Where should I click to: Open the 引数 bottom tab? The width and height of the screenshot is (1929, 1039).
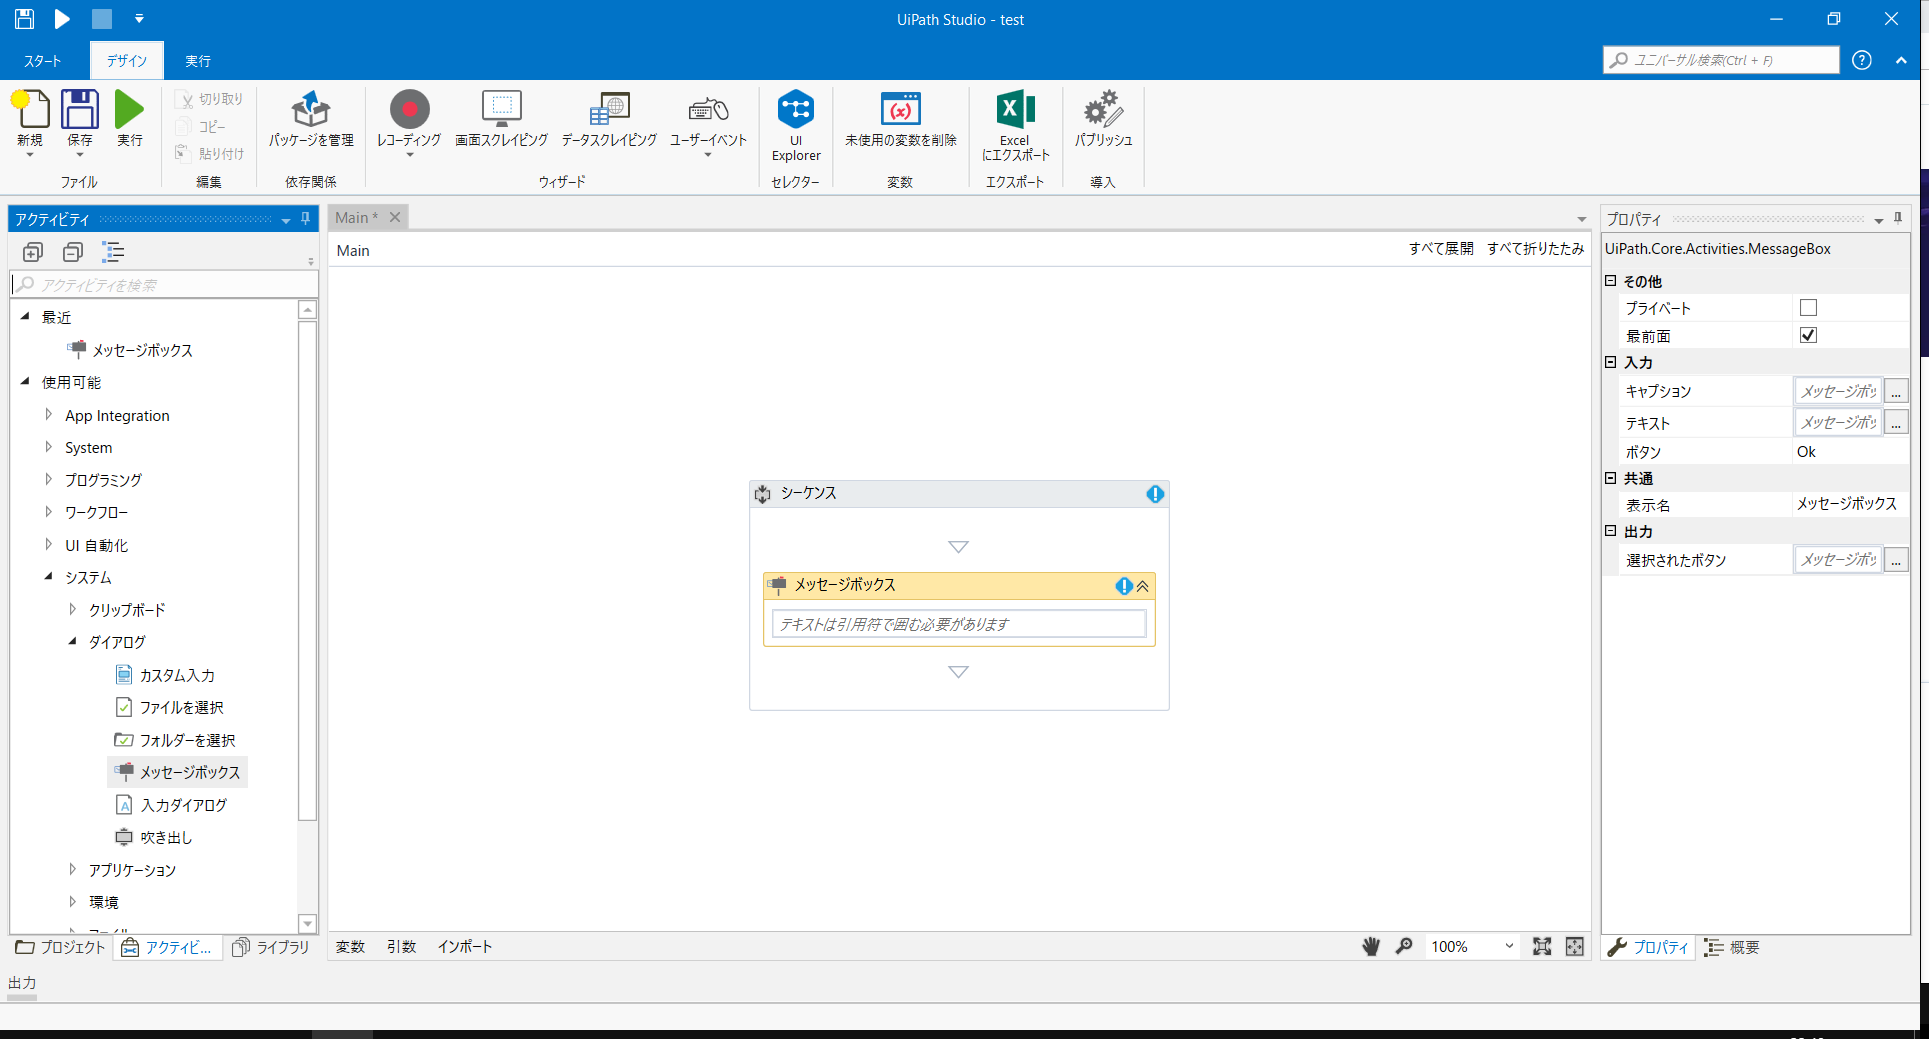click(x=401, y=947)
